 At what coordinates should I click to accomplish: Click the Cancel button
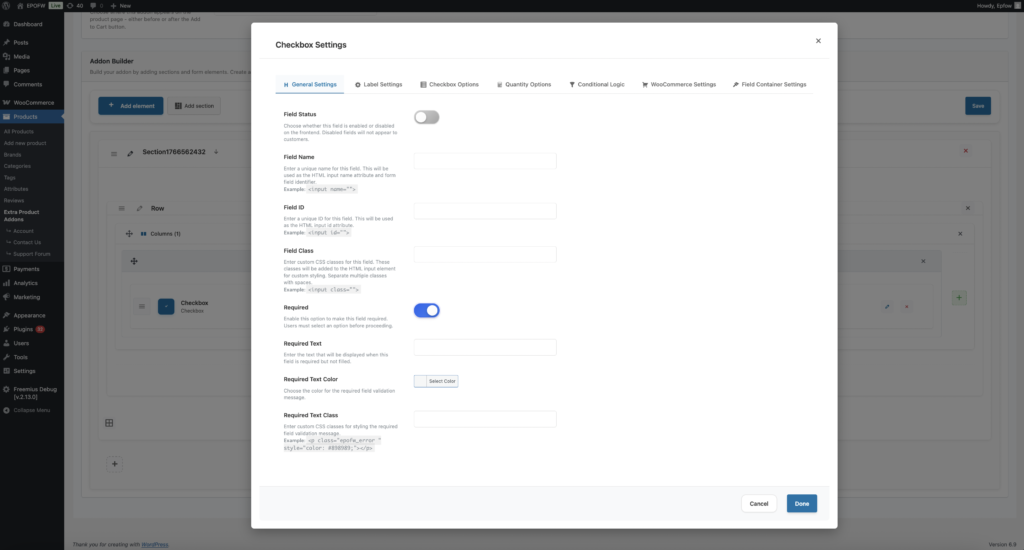click(x=759, y=503)
